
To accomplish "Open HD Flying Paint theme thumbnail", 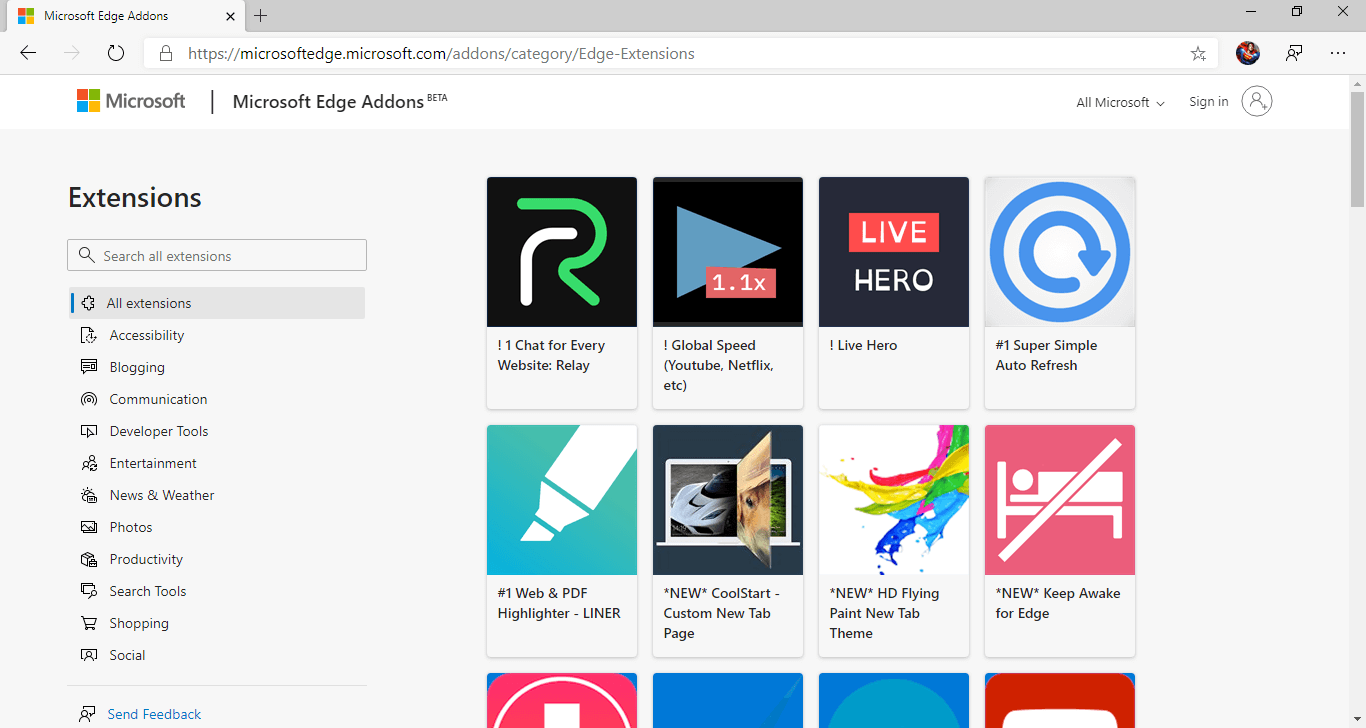I will 894,500.
